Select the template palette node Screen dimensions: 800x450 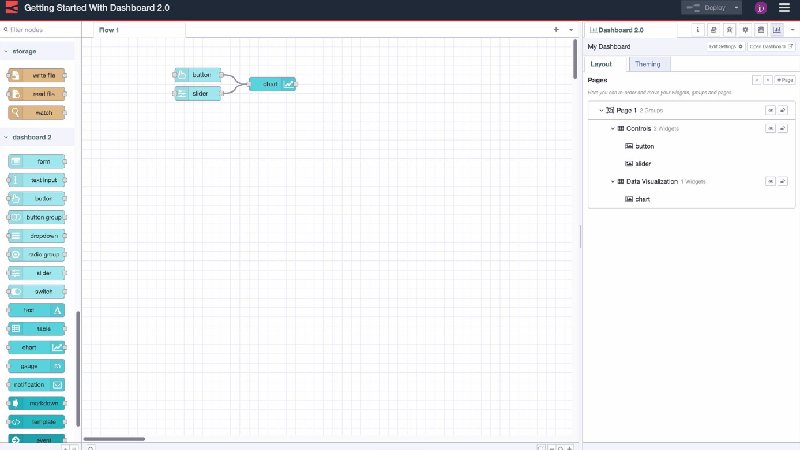(x=37, y=422)
